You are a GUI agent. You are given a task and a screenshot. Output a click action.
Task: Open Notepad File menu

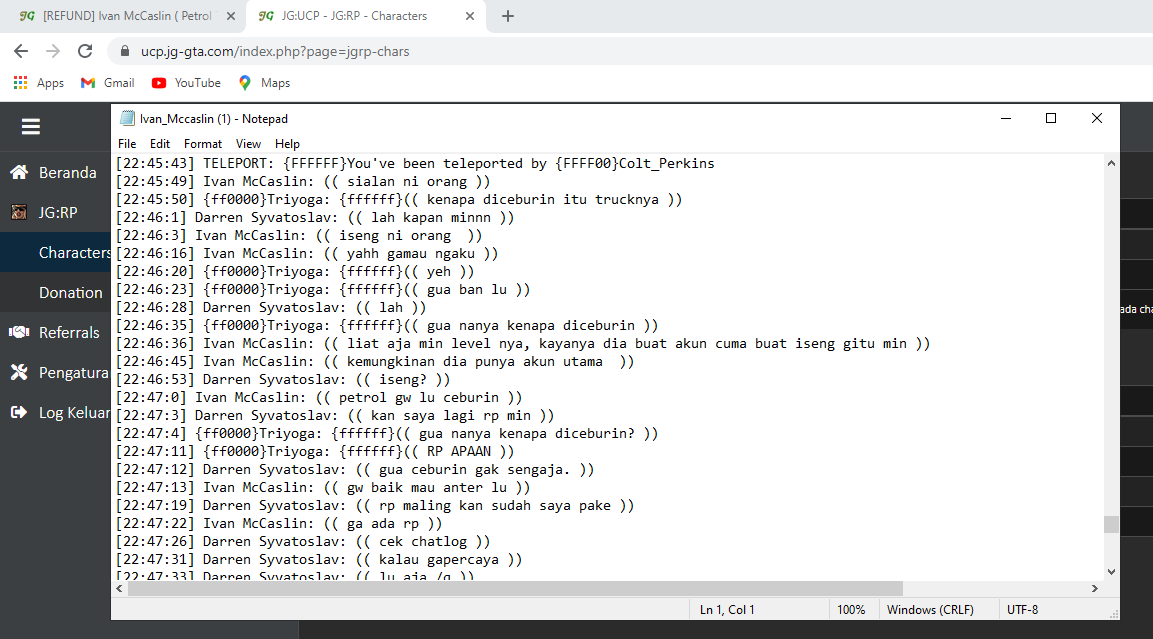click(127, 144)
